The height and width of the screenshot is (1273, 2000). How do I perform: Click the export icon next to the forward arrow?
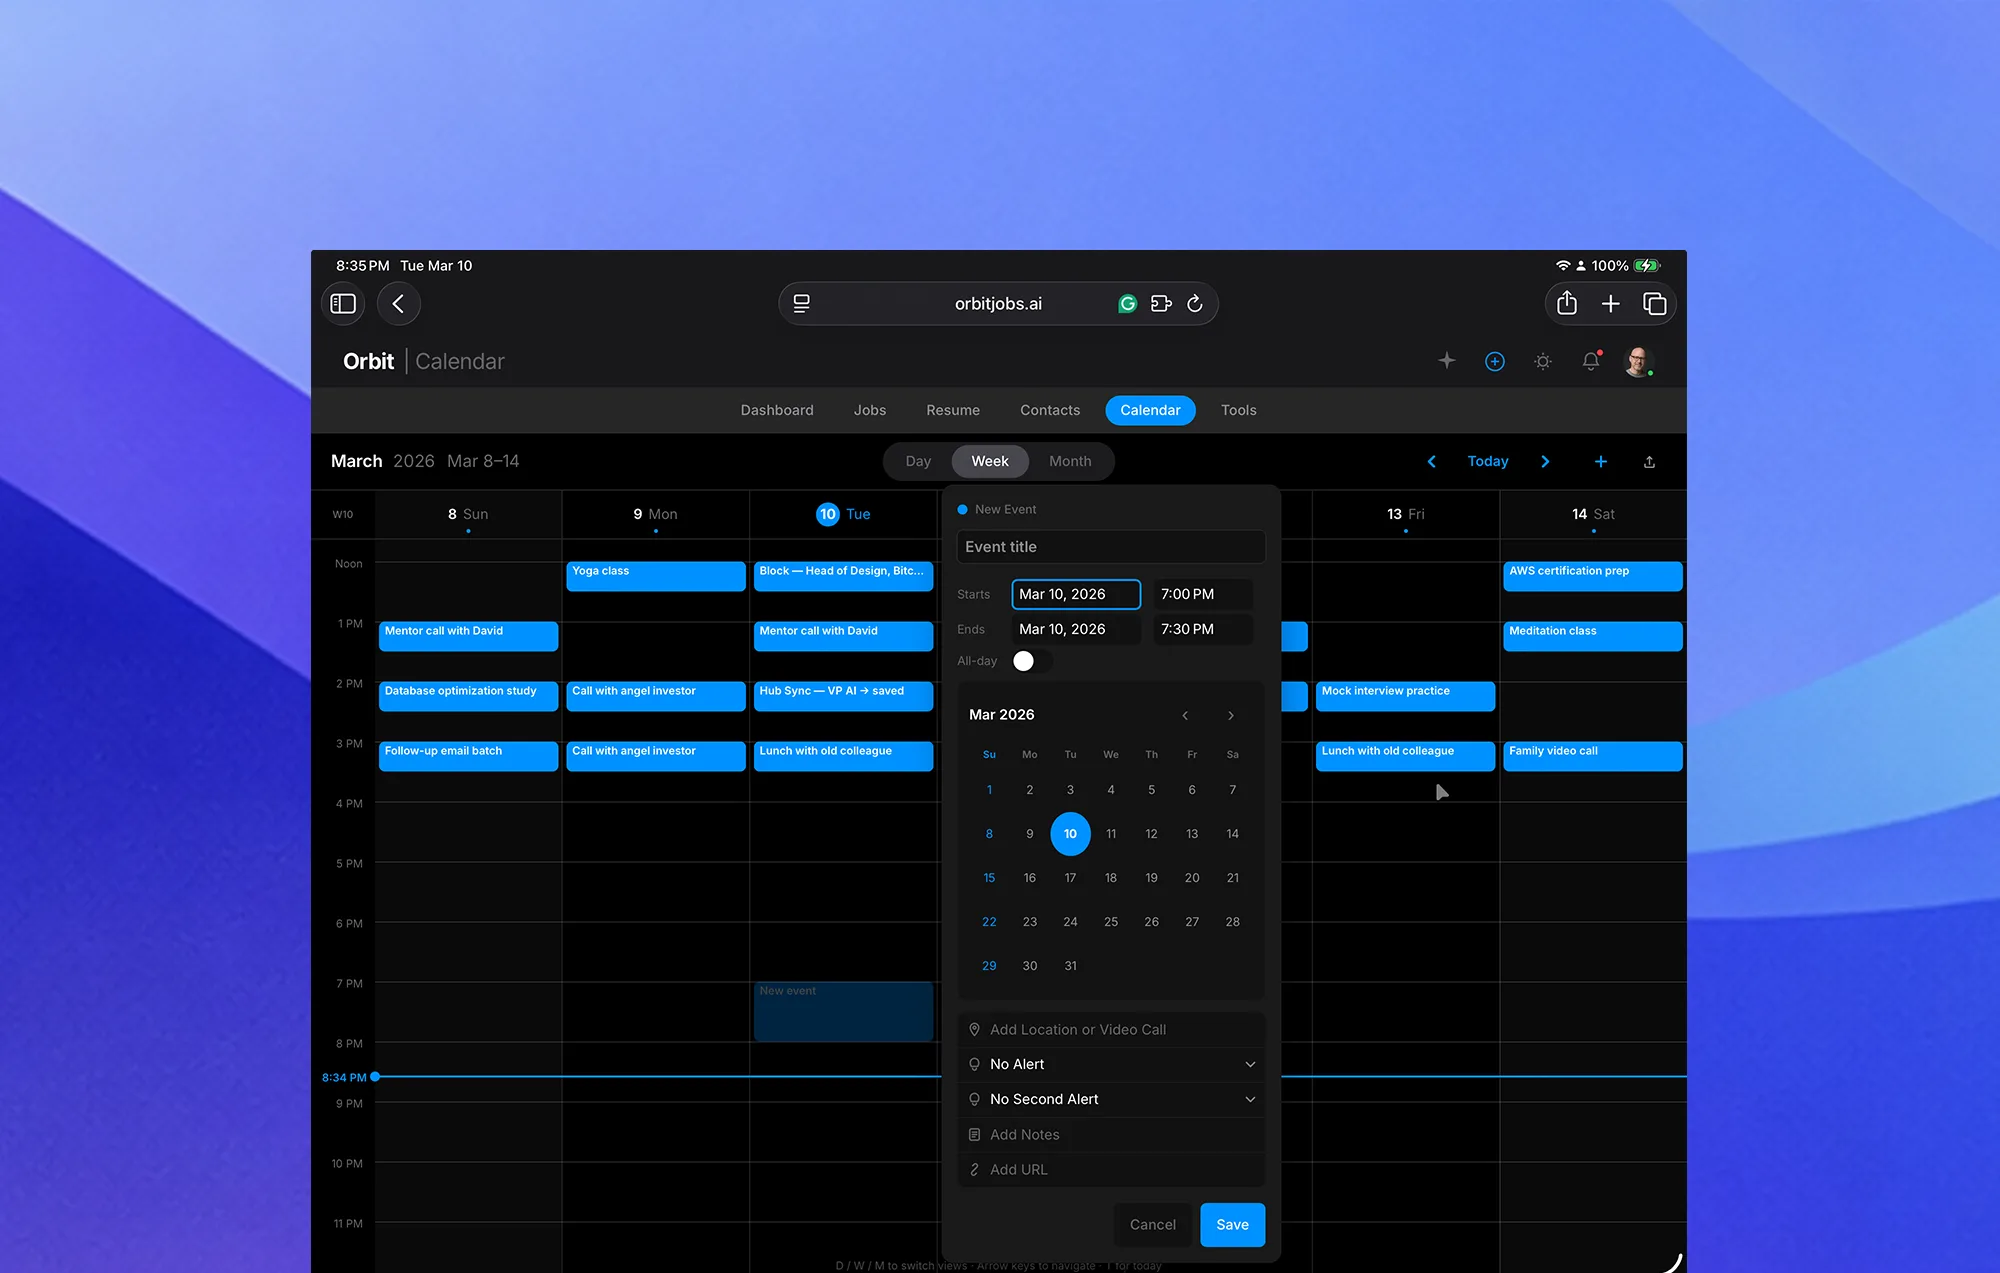(x=1650, y=461)
